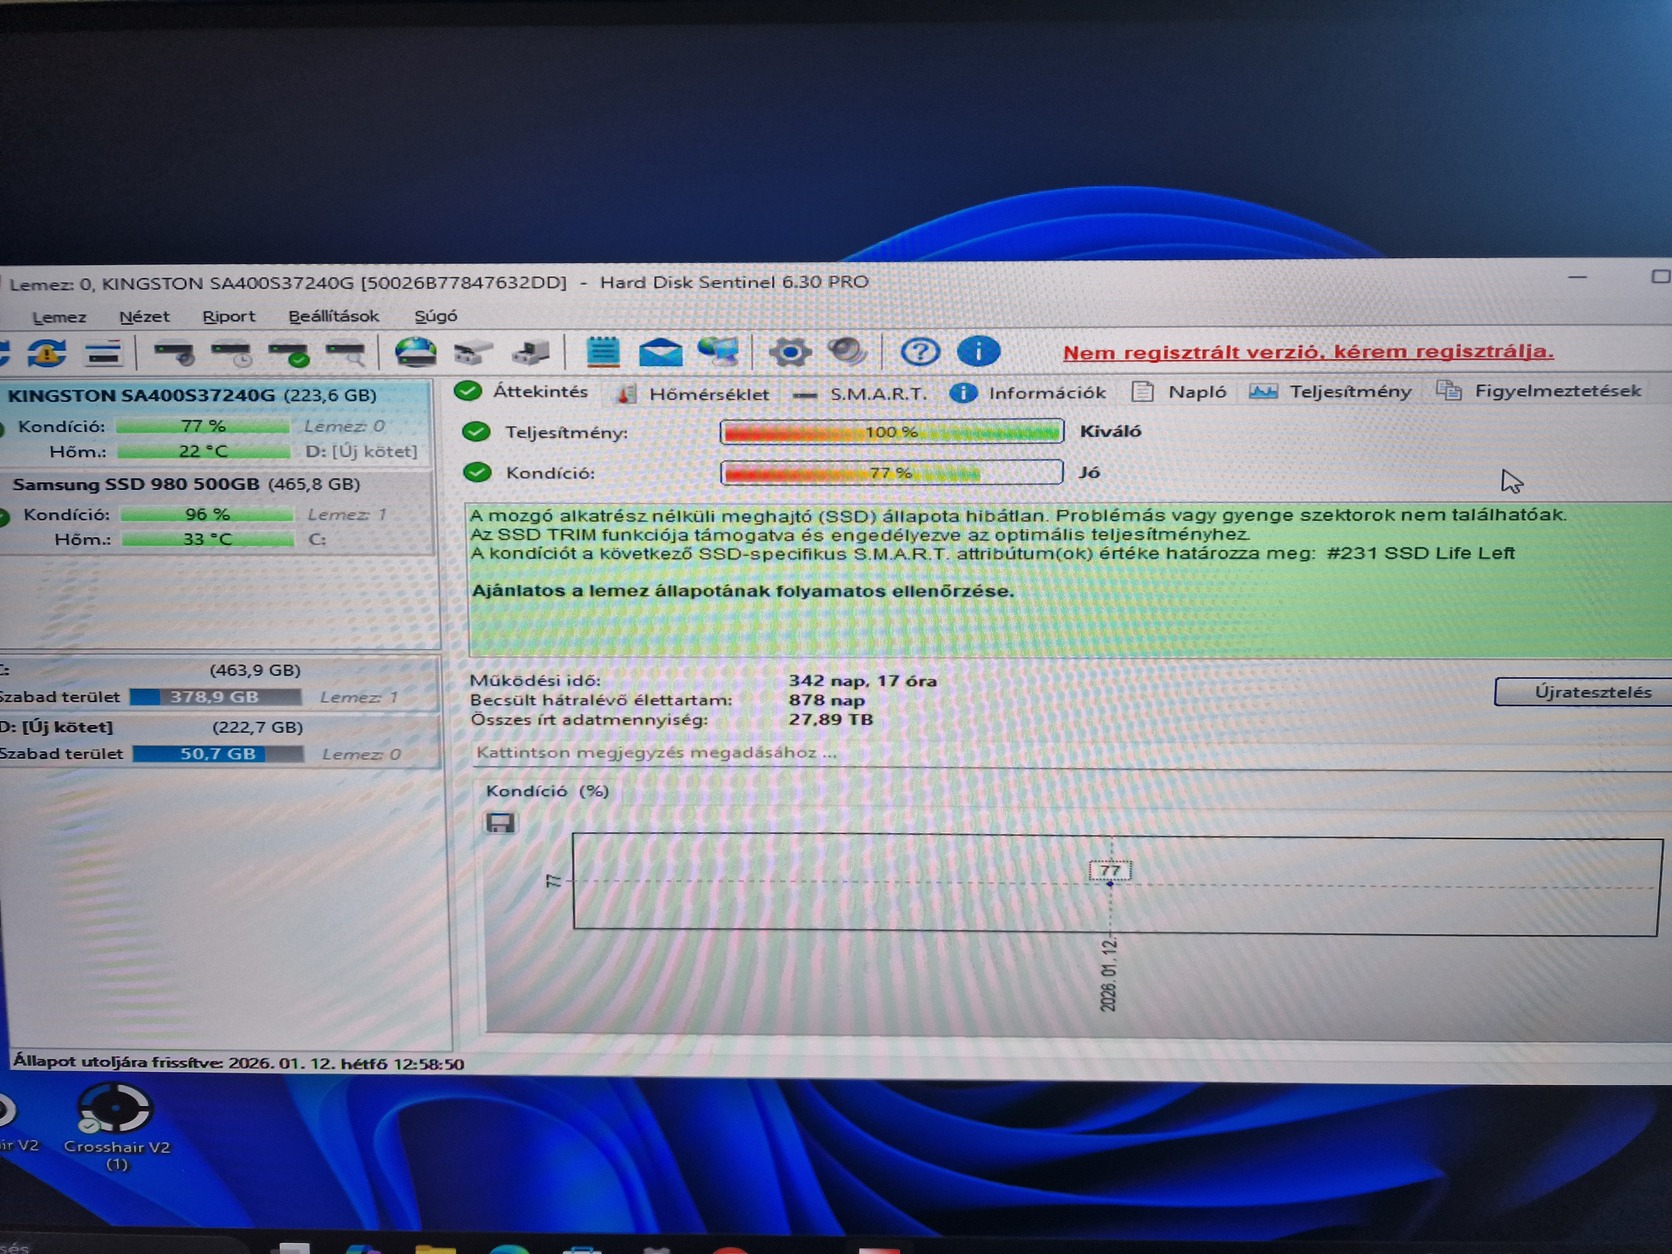Select the KINGSTON SA400S37240G disk entry
Screen dimensions: 1672x1254
(216, 423)
